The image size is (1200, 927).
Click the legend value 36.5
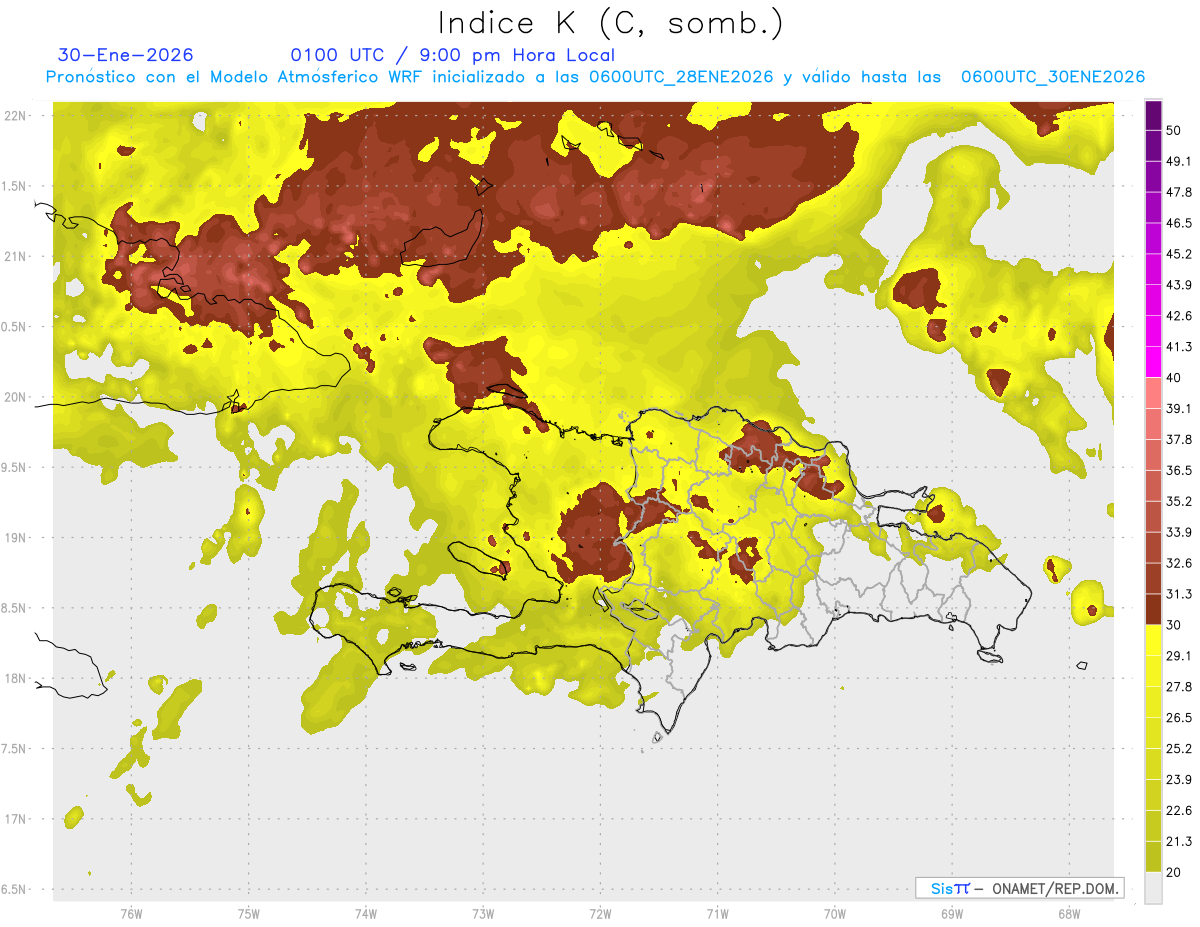point(1179,470)
